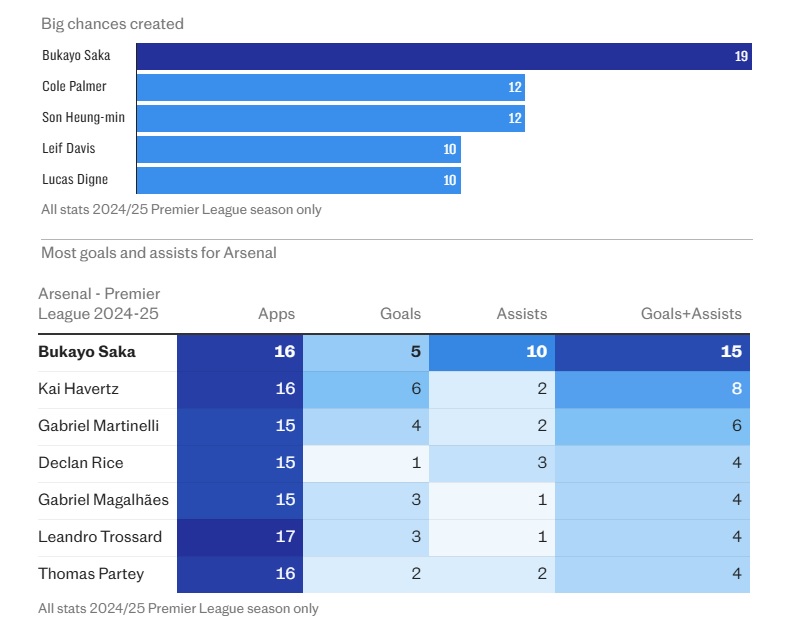Click Kai Havertz's goals cell

(x=366, y=389)
